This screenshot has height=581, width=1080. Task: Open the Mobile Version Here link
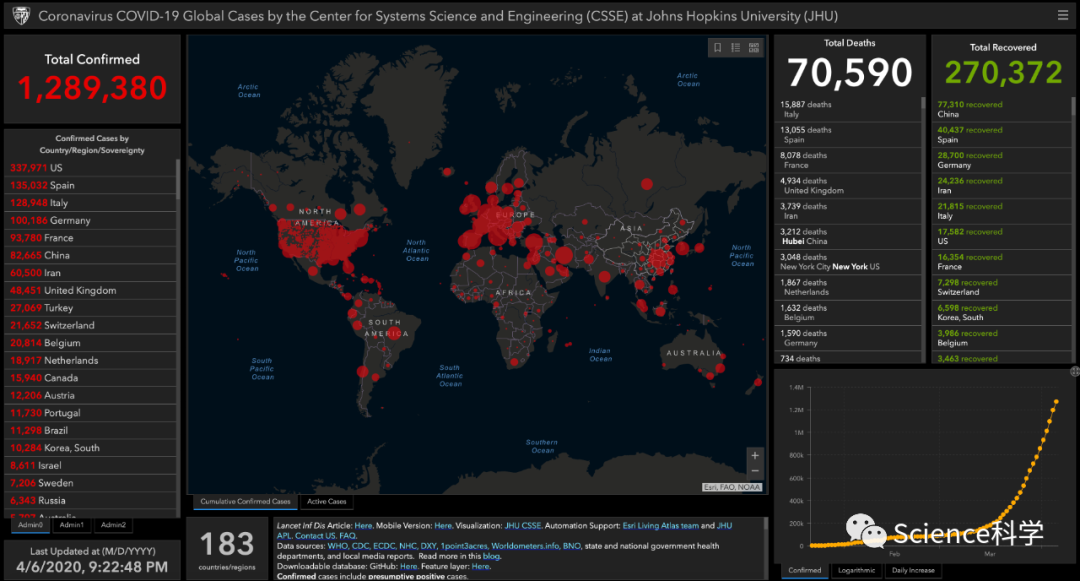coord(443,525)
